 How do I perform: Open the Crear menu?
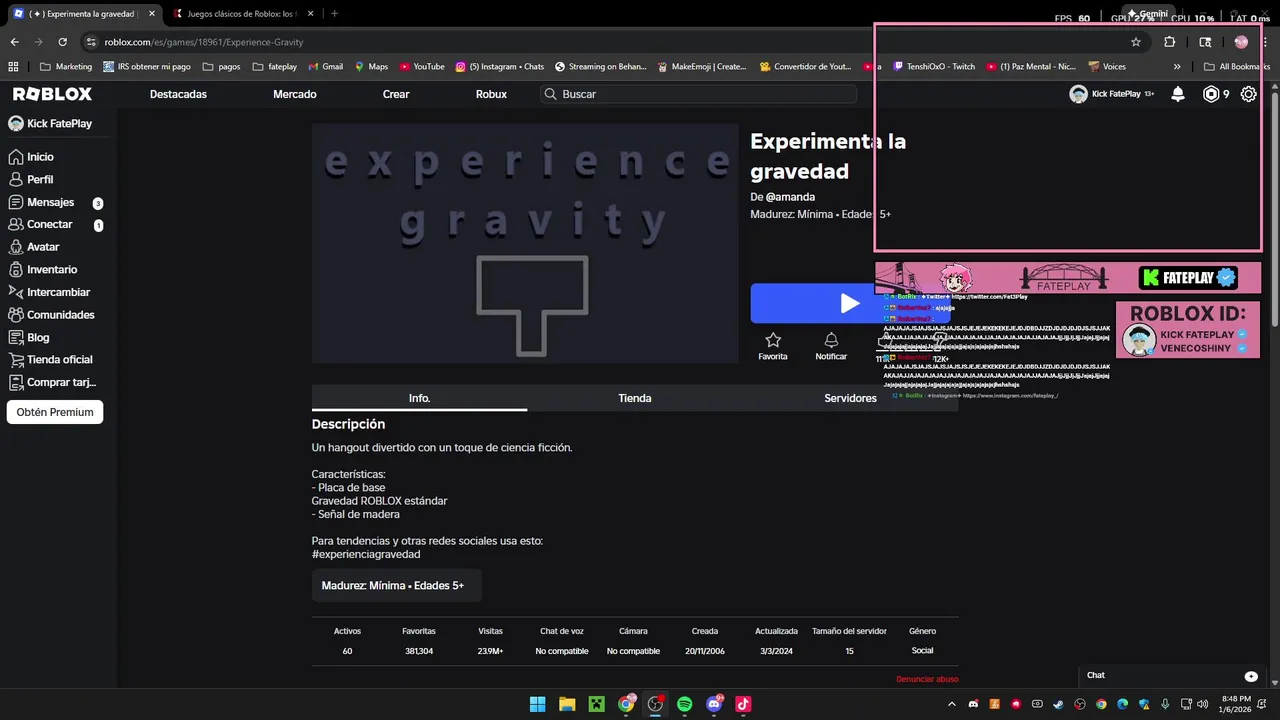[396, 94]
